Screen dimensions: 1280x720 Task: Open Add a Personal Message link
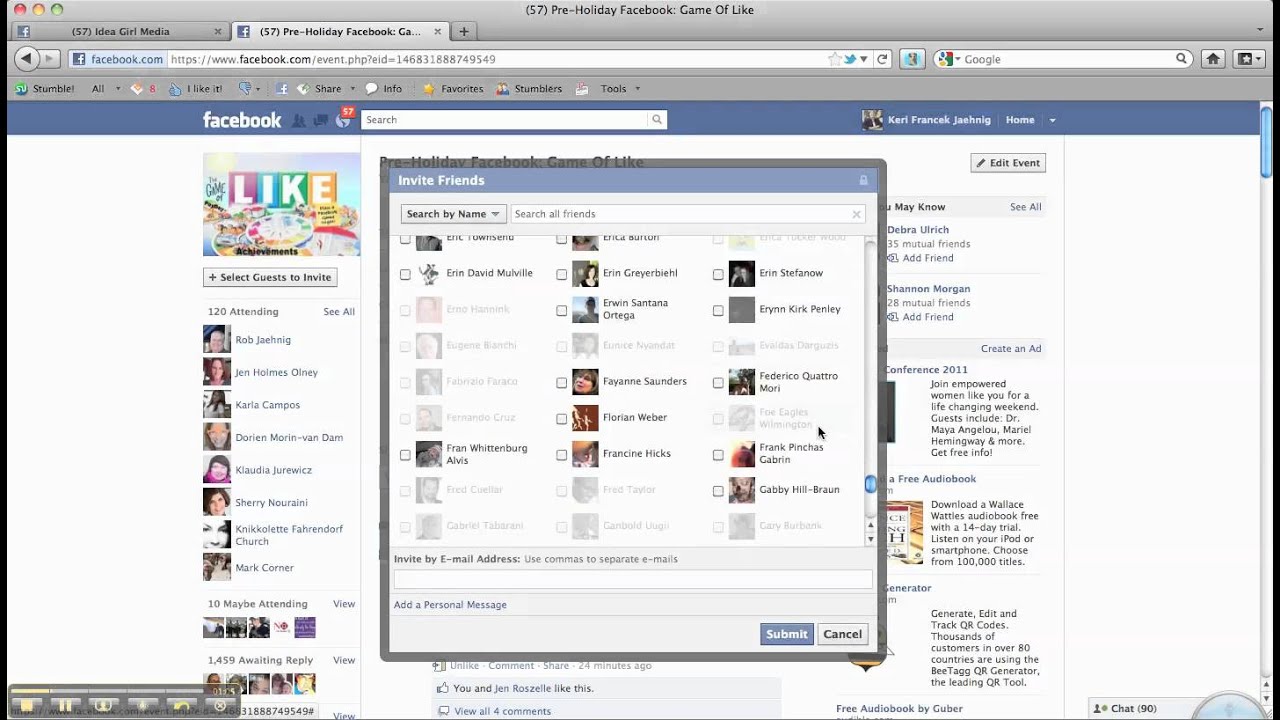pyautogui.click(x=450, y=605)
